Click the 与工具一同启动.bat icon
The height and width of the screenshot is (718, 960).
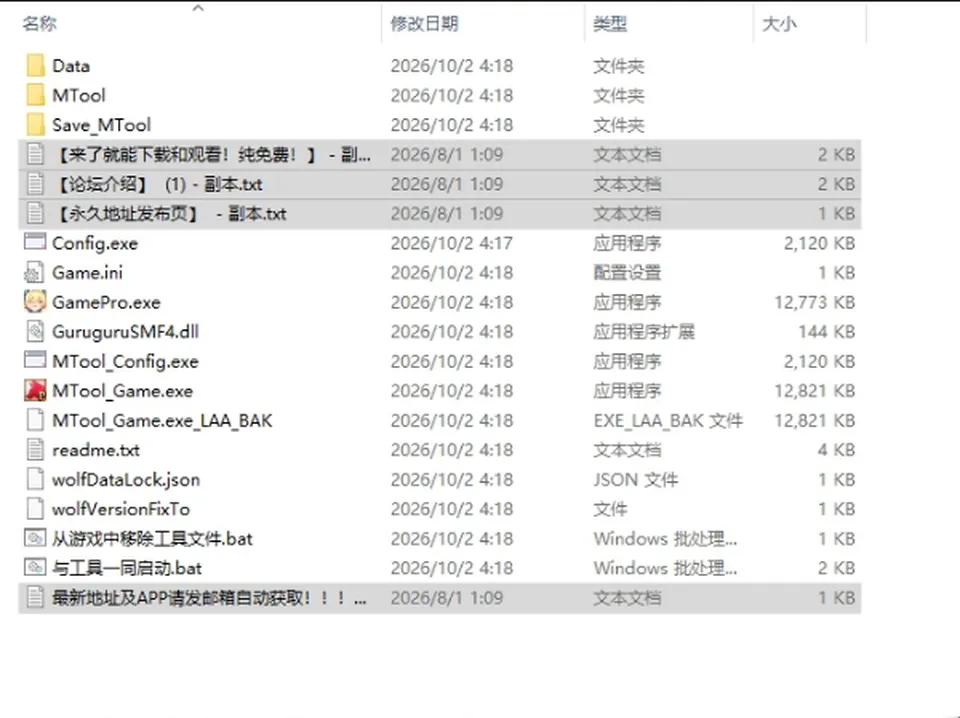35,568
